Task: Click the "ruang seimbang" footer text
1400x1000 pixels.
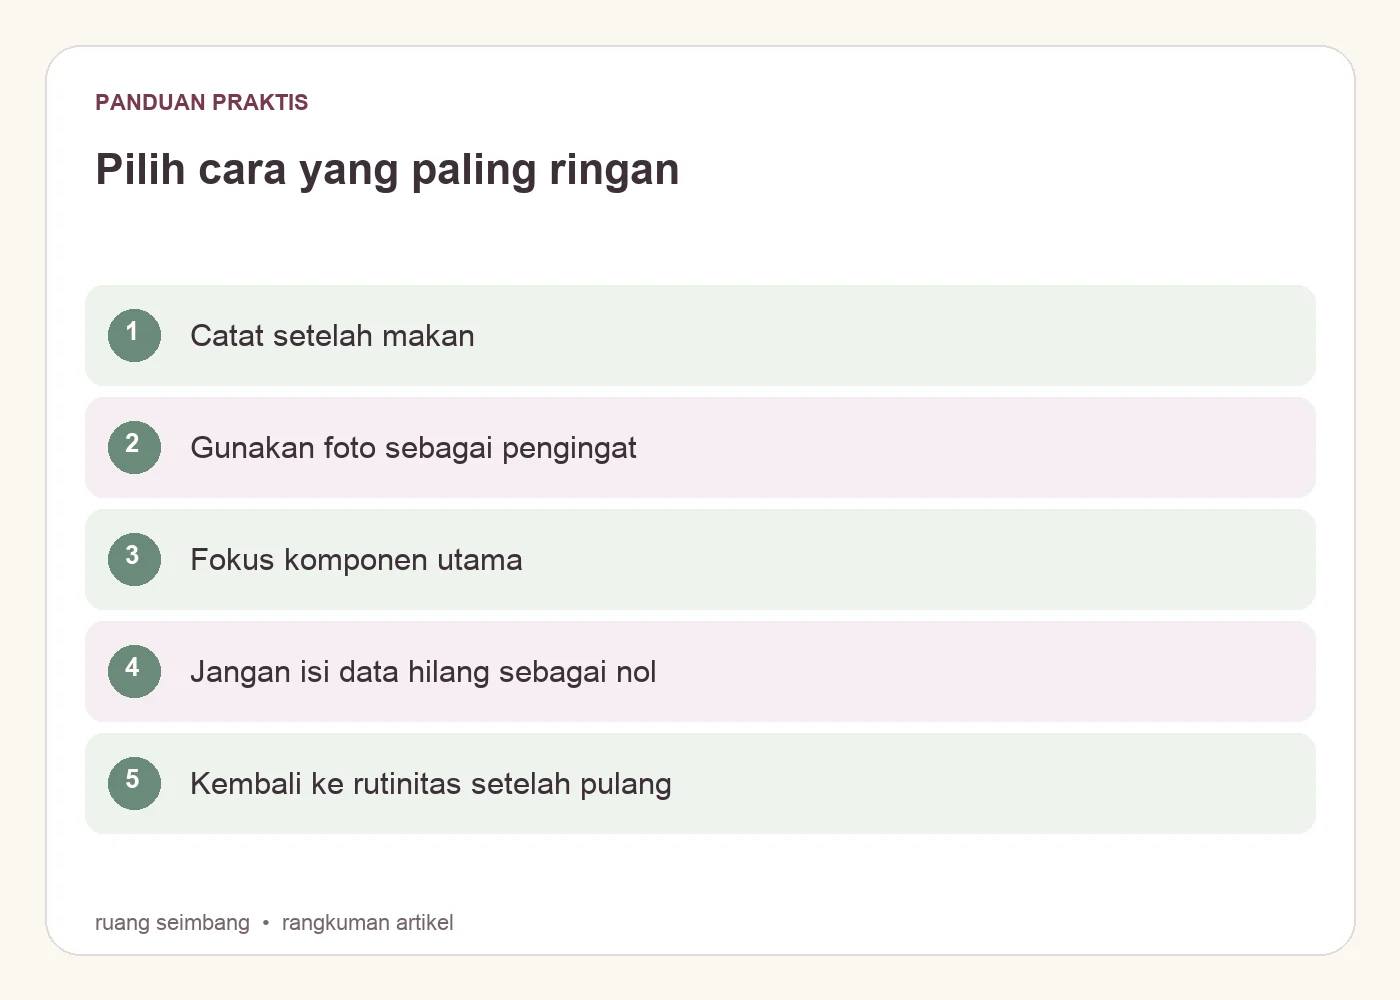Action: point(172,922)
